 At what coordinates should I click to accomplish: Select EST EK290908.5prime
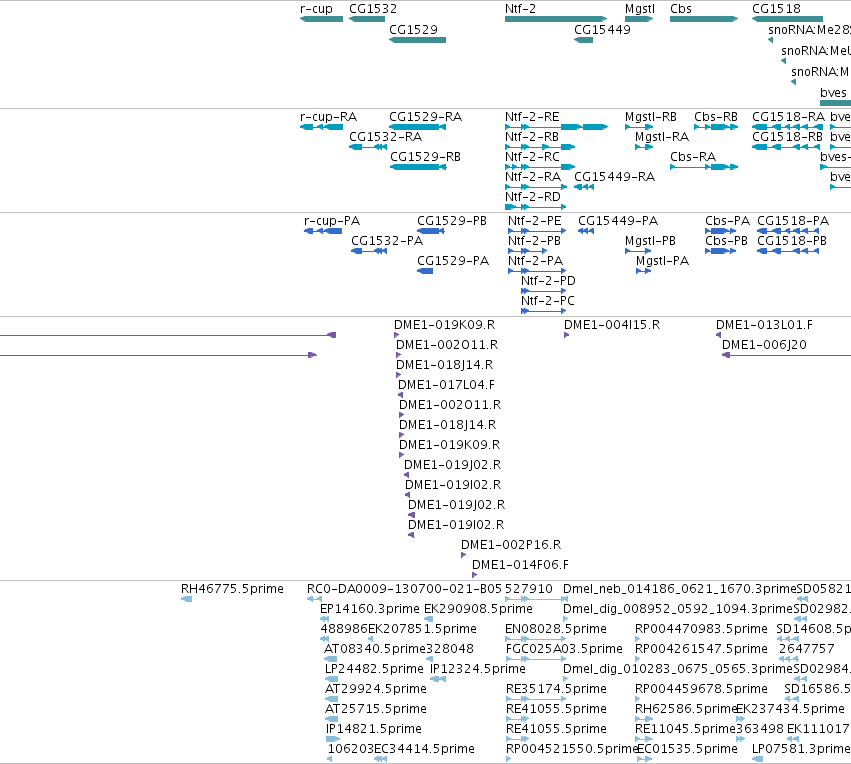[x=478, y=609]
